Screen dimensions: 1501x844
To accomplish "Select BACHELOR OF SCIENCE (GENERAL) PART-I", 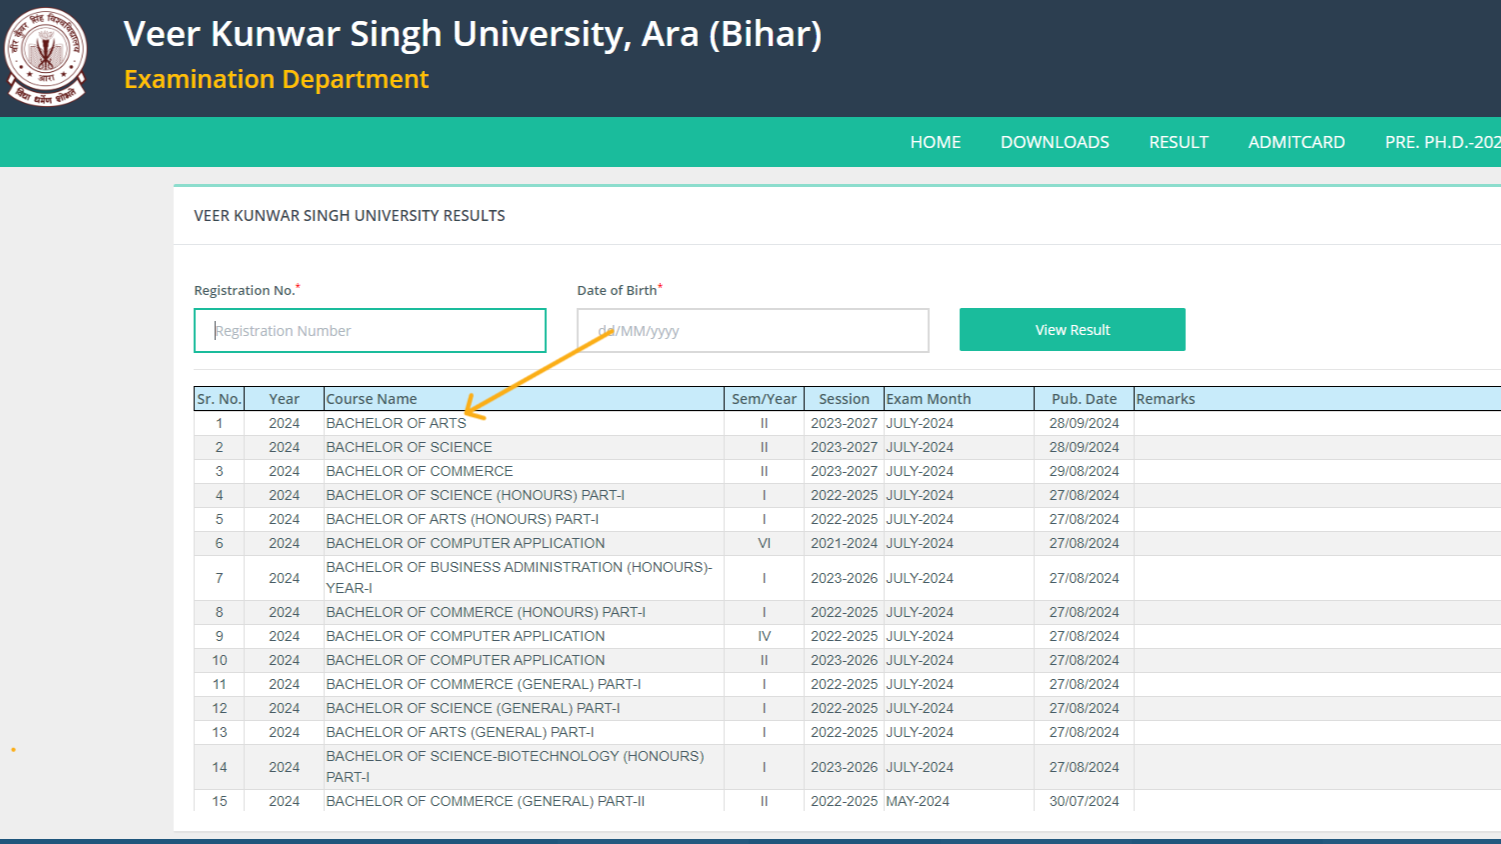I will coord(473,708).
